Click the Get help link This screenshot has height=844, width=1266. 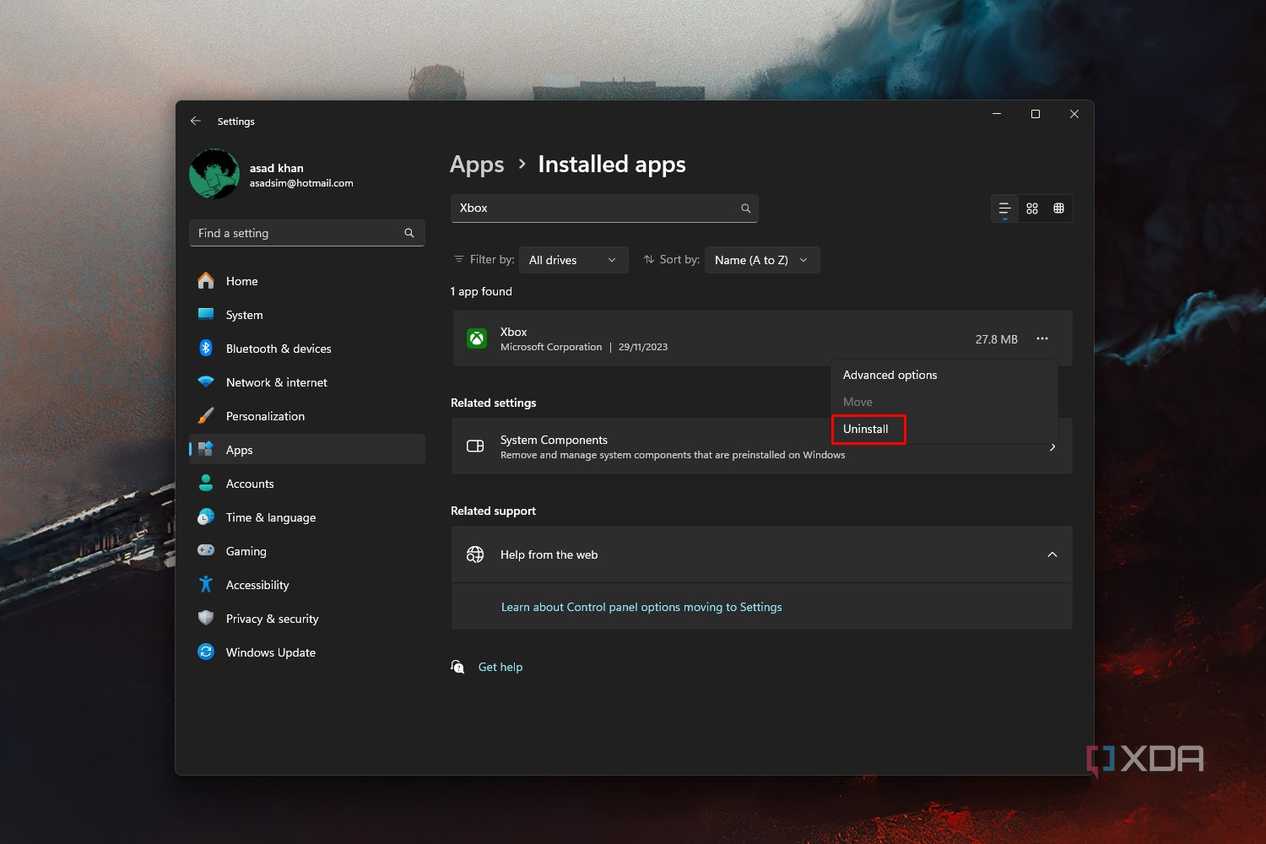click(500, 667)
